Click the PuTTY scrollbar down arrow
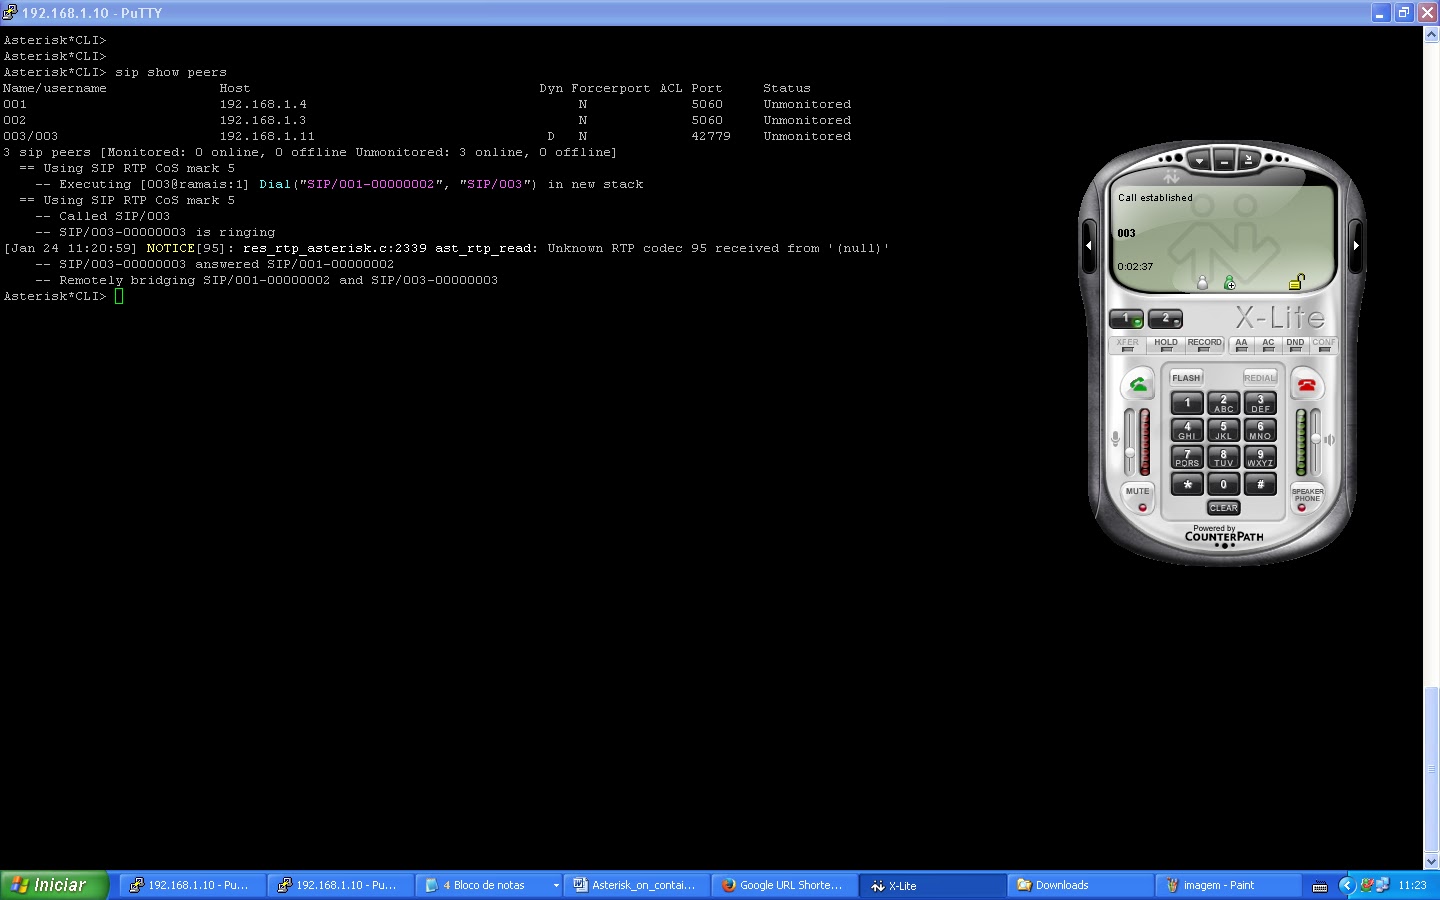 (1431, 861)
